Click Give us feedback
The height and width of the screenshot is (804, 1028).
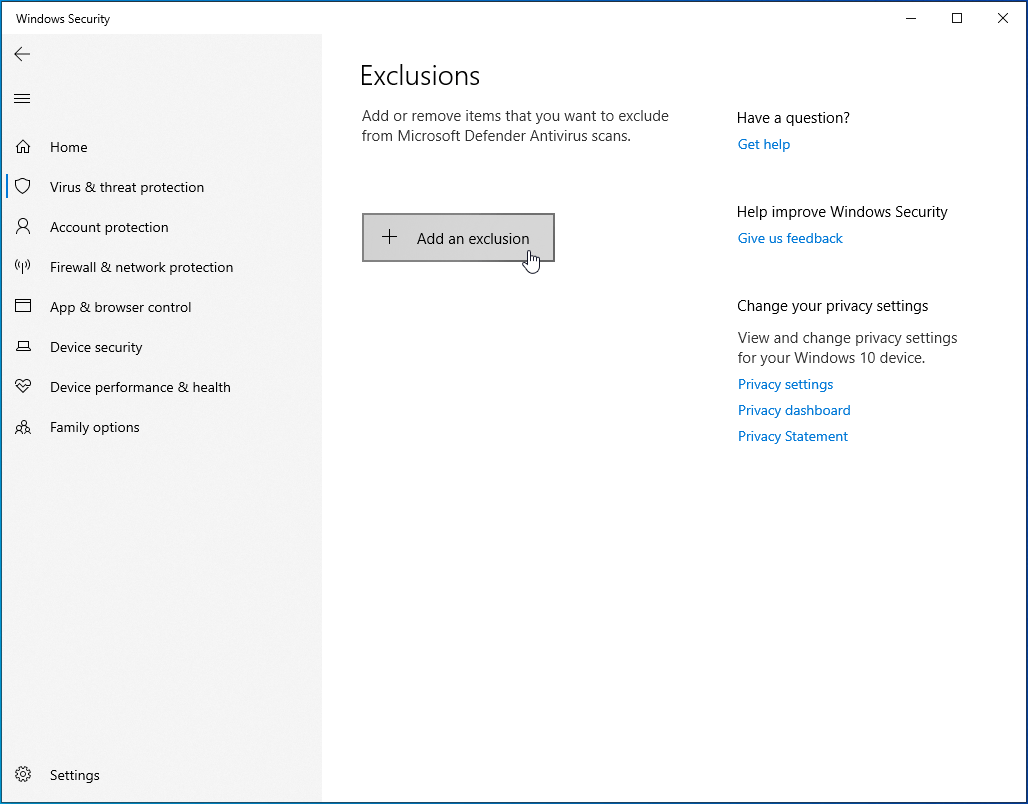[x=790, y=238]
